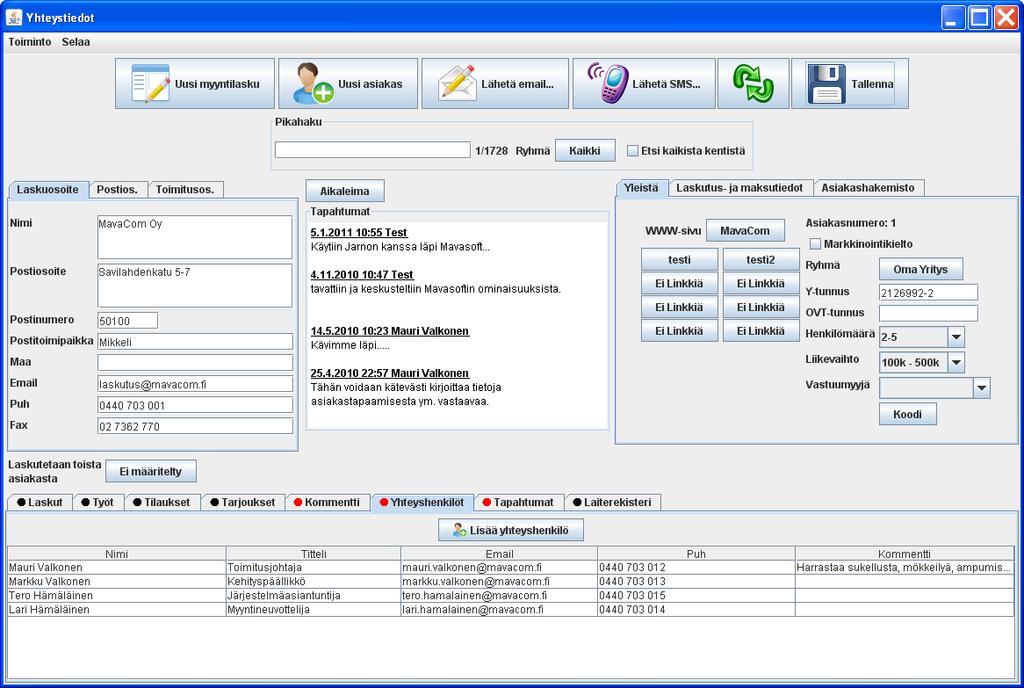Expand the Henkilömäärä dropdown
This screenshot has height=688, width=1024.
(x=955, y=337)
